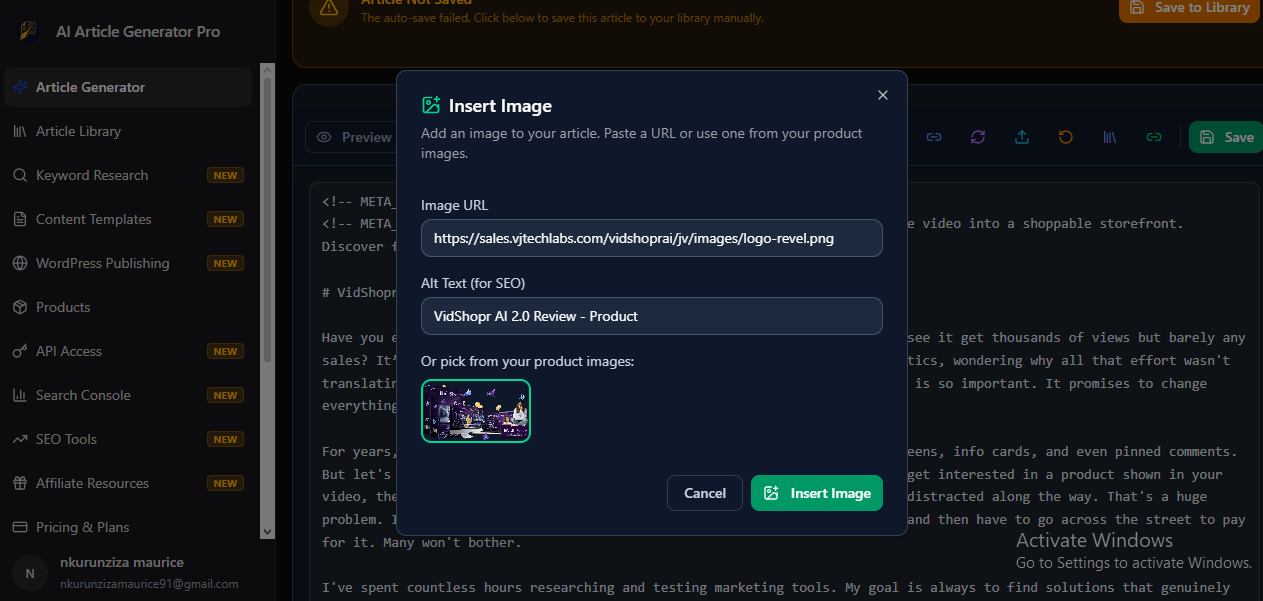Click the green link icon in toolbar
This screenshot has height=601, width=1263.
click(1154, 137)
